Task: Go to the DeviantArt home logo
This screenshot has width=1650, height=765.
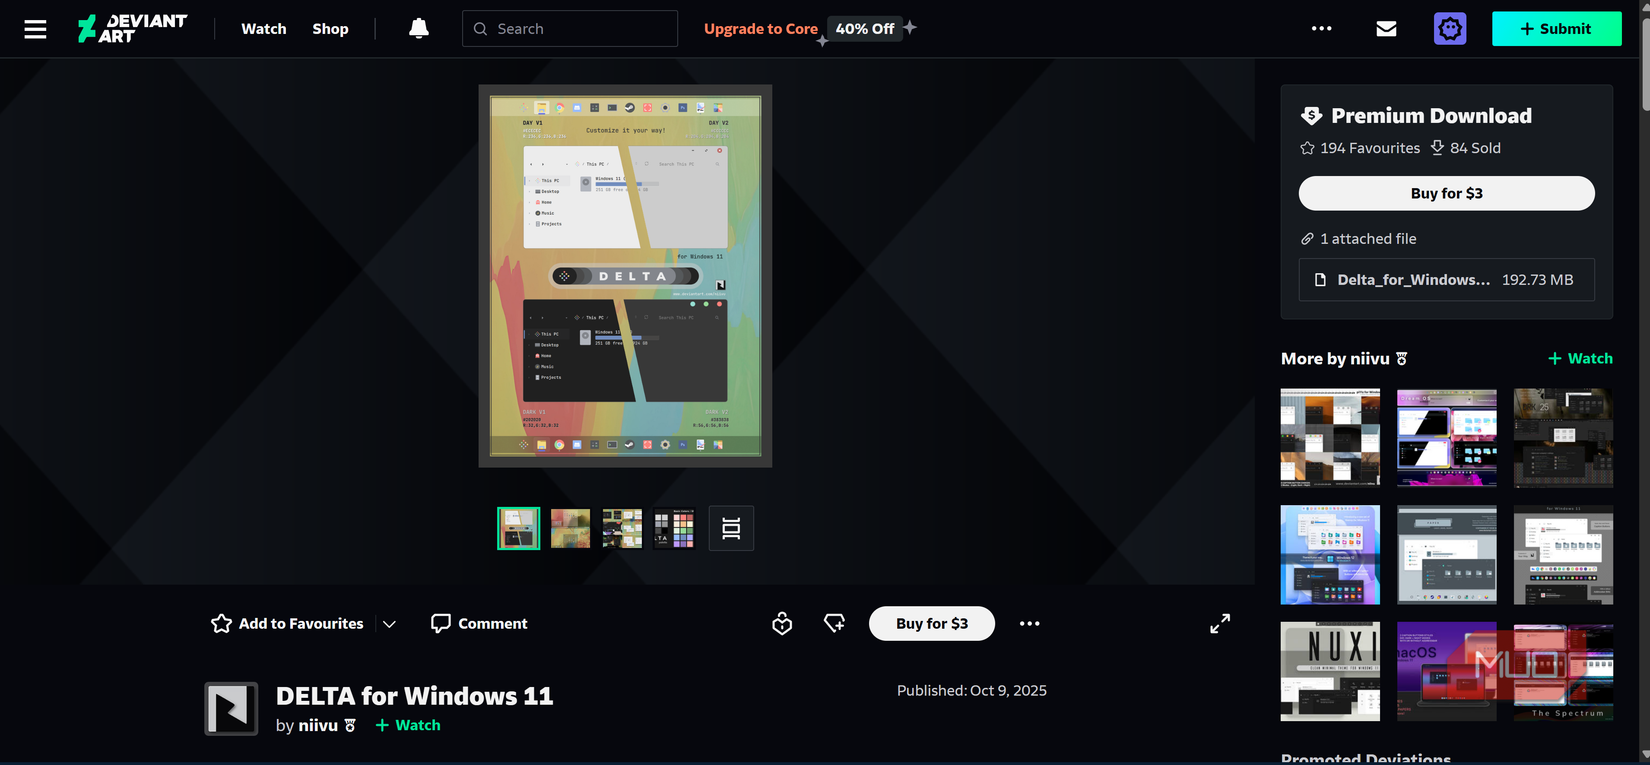Action: 132,29
